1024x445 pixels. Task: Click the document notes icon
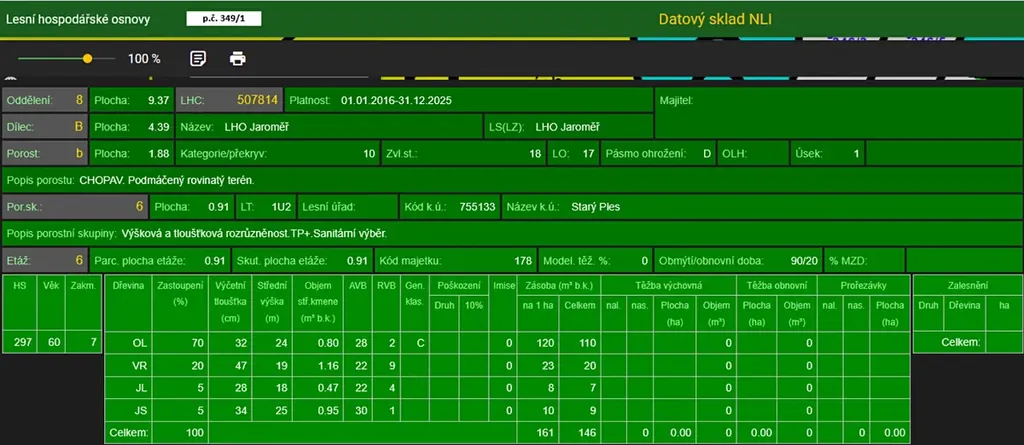coord(198,58)
